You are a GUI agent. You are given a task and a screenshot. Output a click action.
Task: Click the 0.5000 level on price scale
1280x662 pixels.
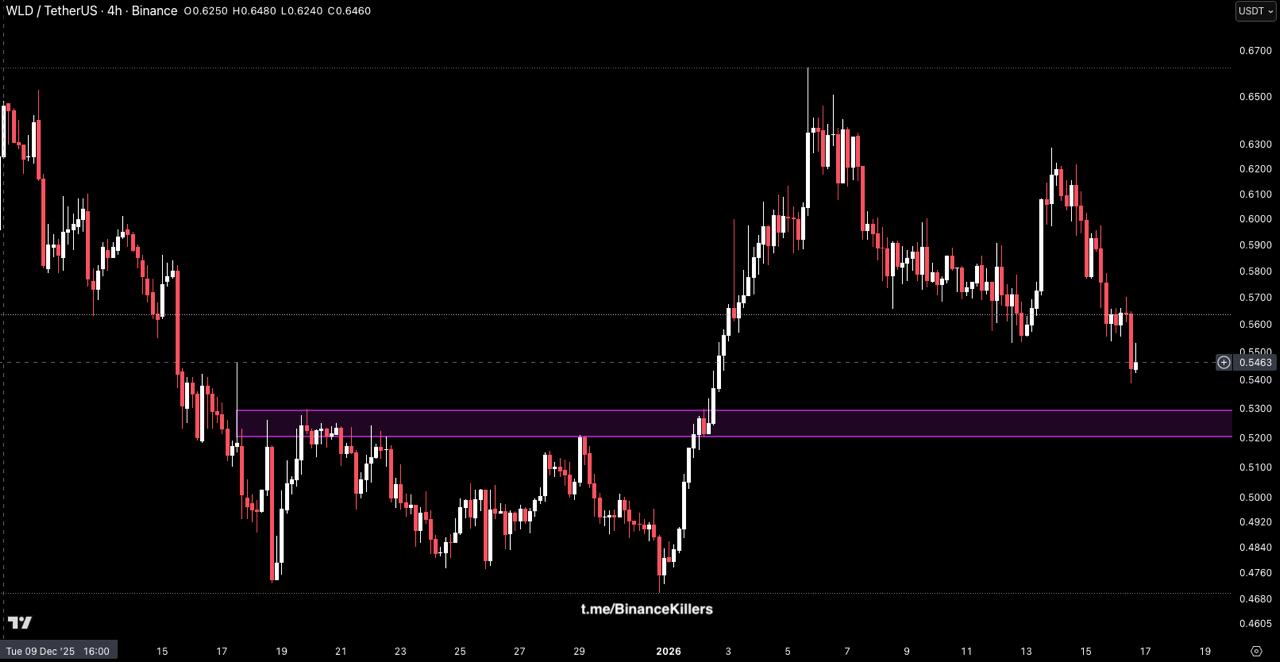(1254, 497)
